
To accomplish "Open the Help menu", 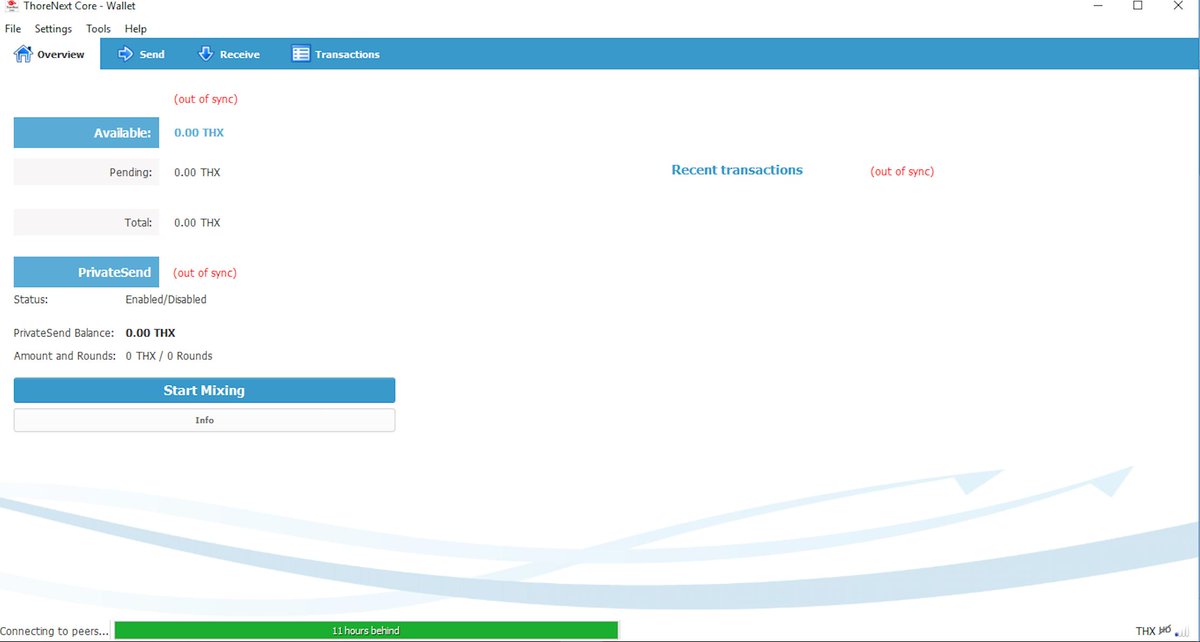I will pos(135,29).
